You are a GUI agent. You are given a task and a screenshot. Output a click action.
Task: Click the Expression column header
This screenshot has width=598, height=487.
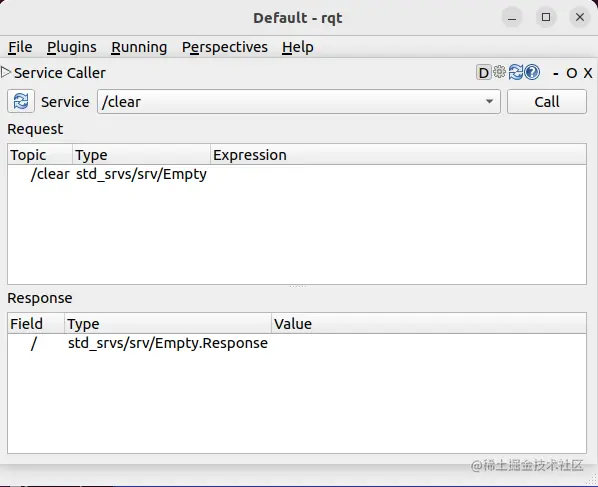(x=398, y=155)
